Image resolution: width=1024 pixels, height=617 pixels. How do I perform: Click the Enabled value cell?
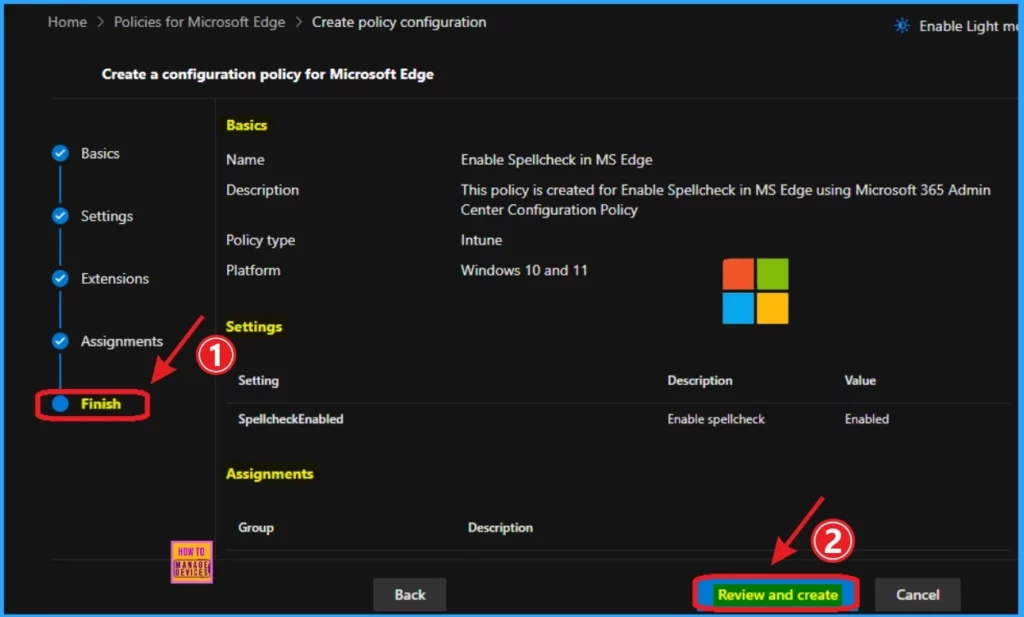(867, 419)
